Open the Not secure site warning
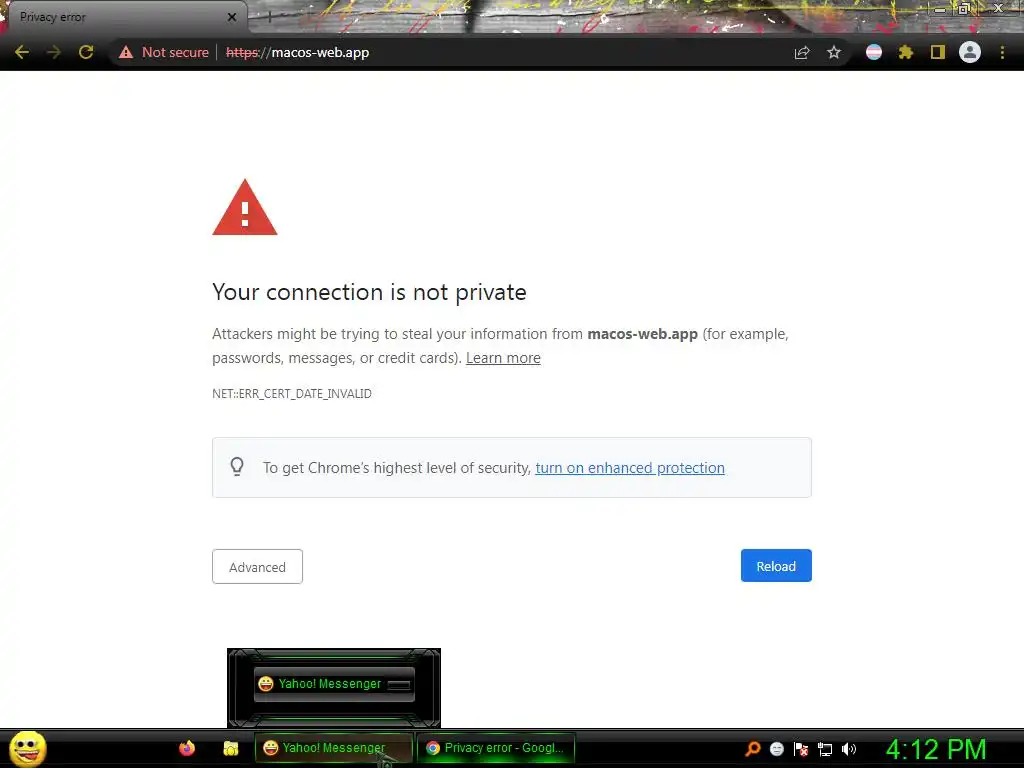Image resolution: width=1024 pixels, height=768 pixels. click(x=163, y=52)
